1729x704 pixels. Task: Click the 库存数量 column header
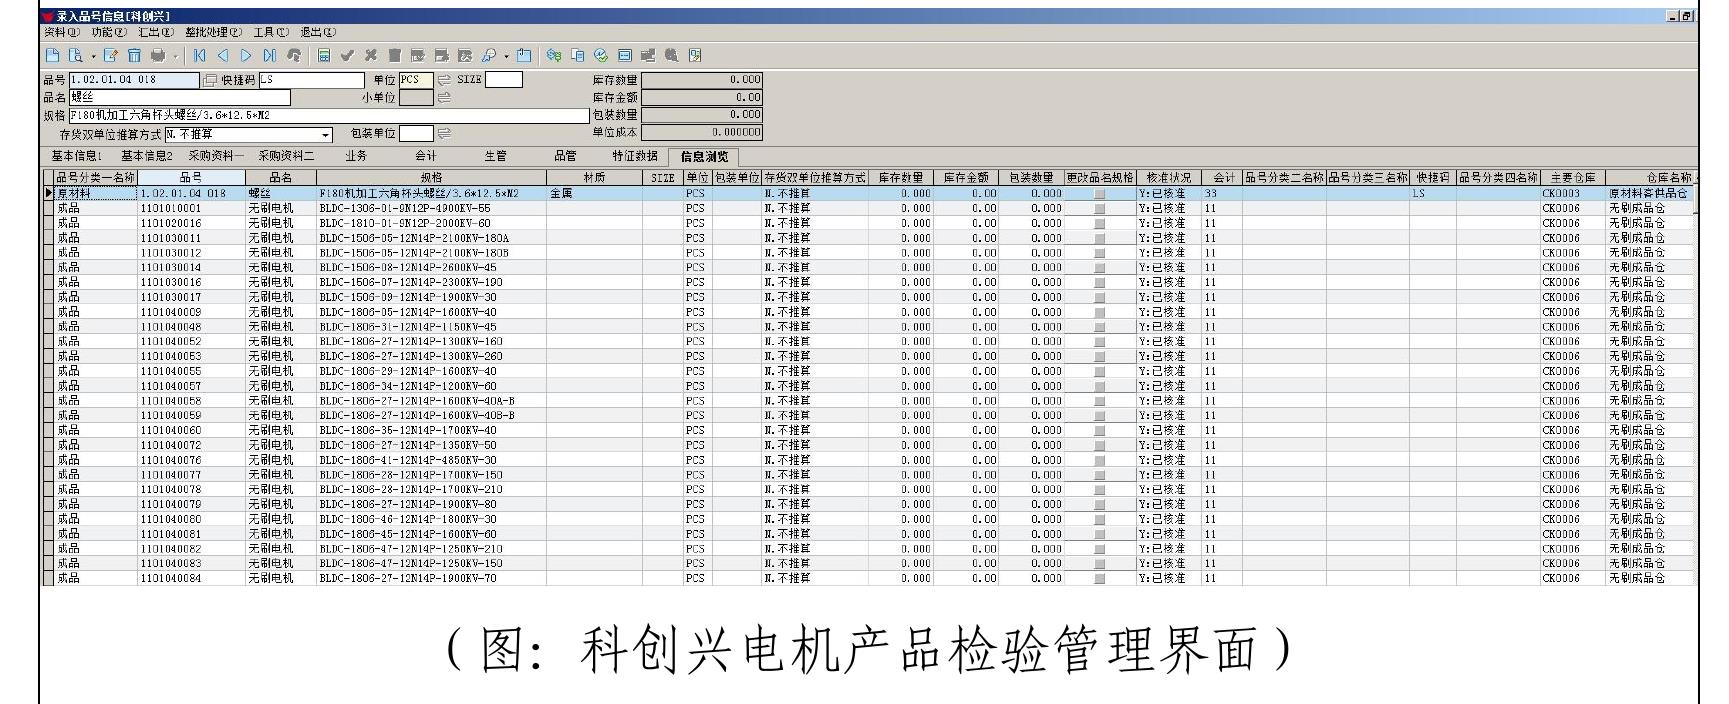(900, 178)
